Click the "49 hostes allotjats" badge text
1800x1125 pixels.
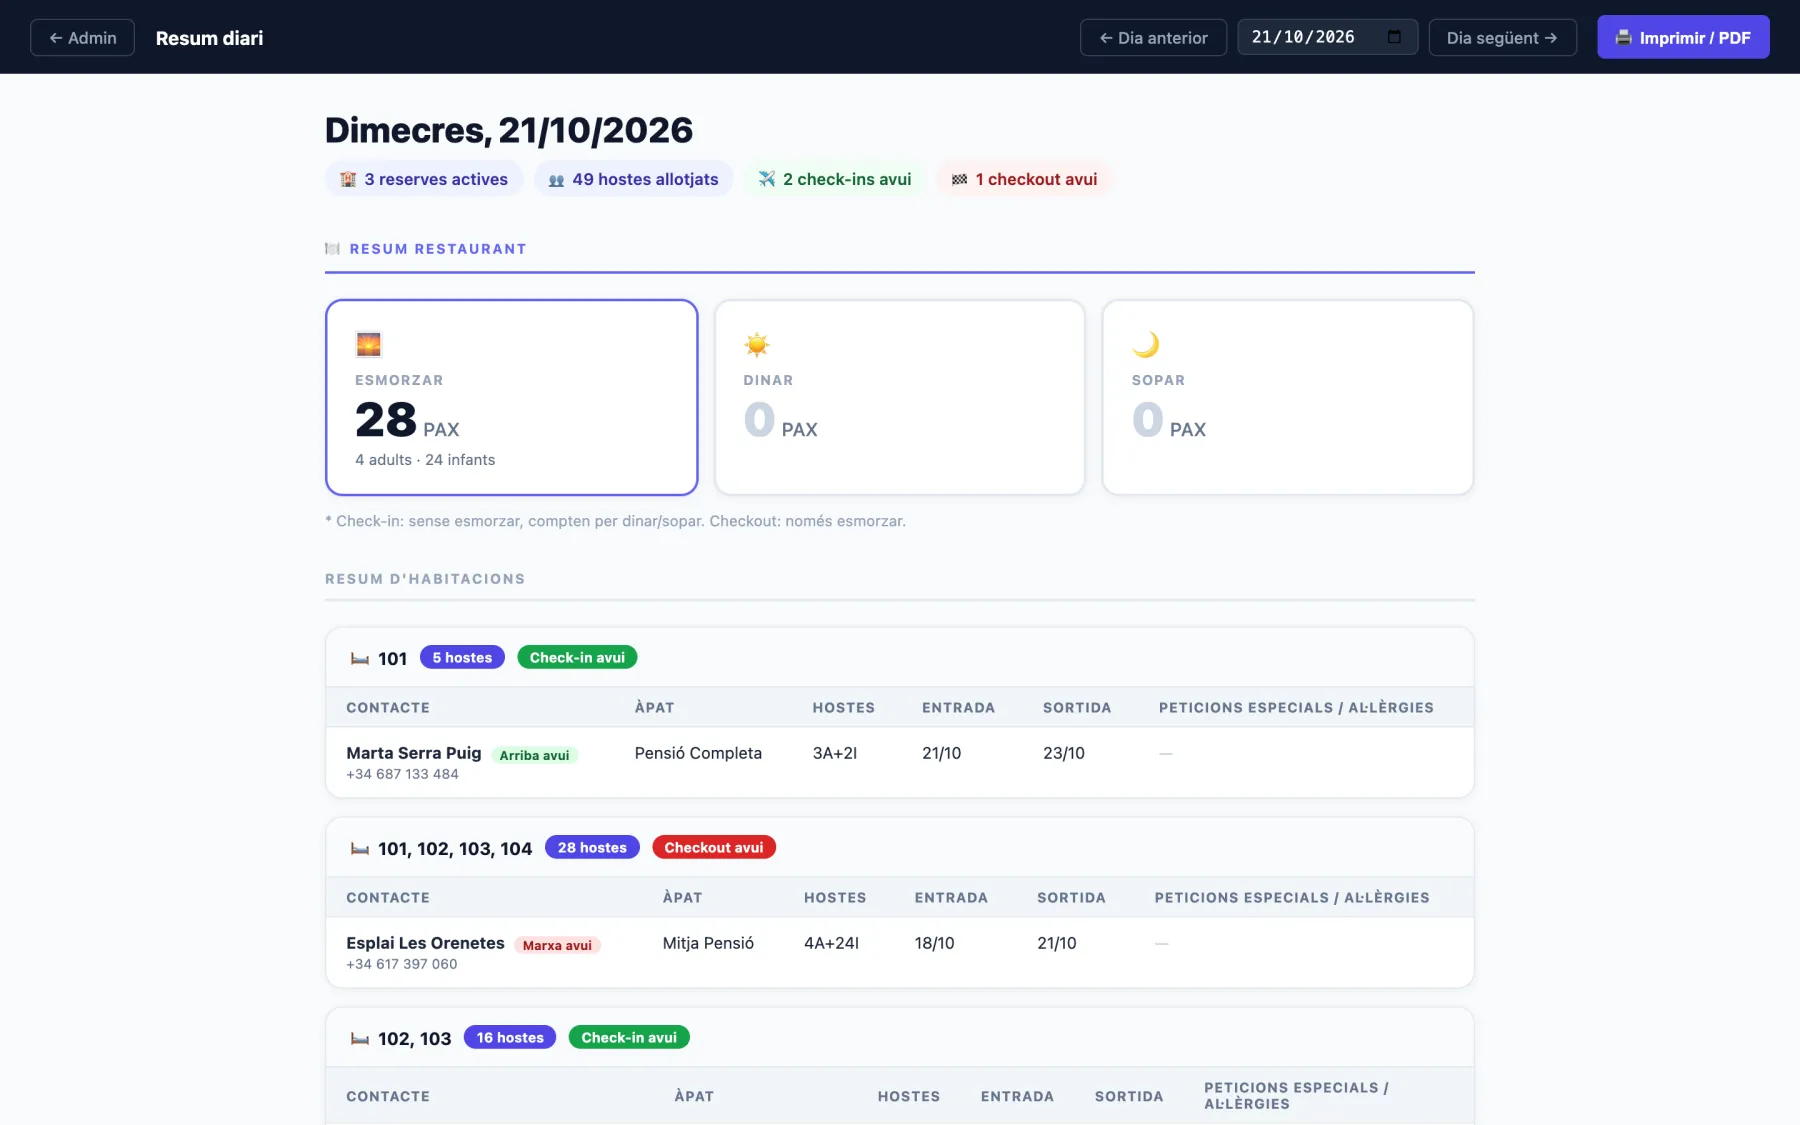click(x=645, y=179)
